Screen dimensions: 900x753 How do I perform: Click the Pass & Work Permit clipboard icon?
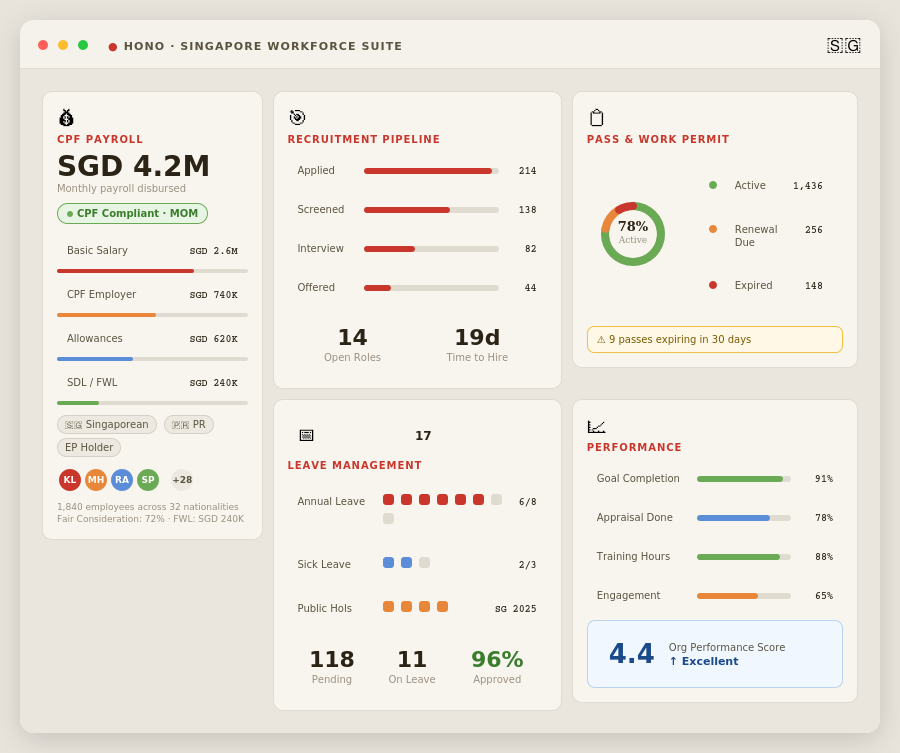point(596,118)
